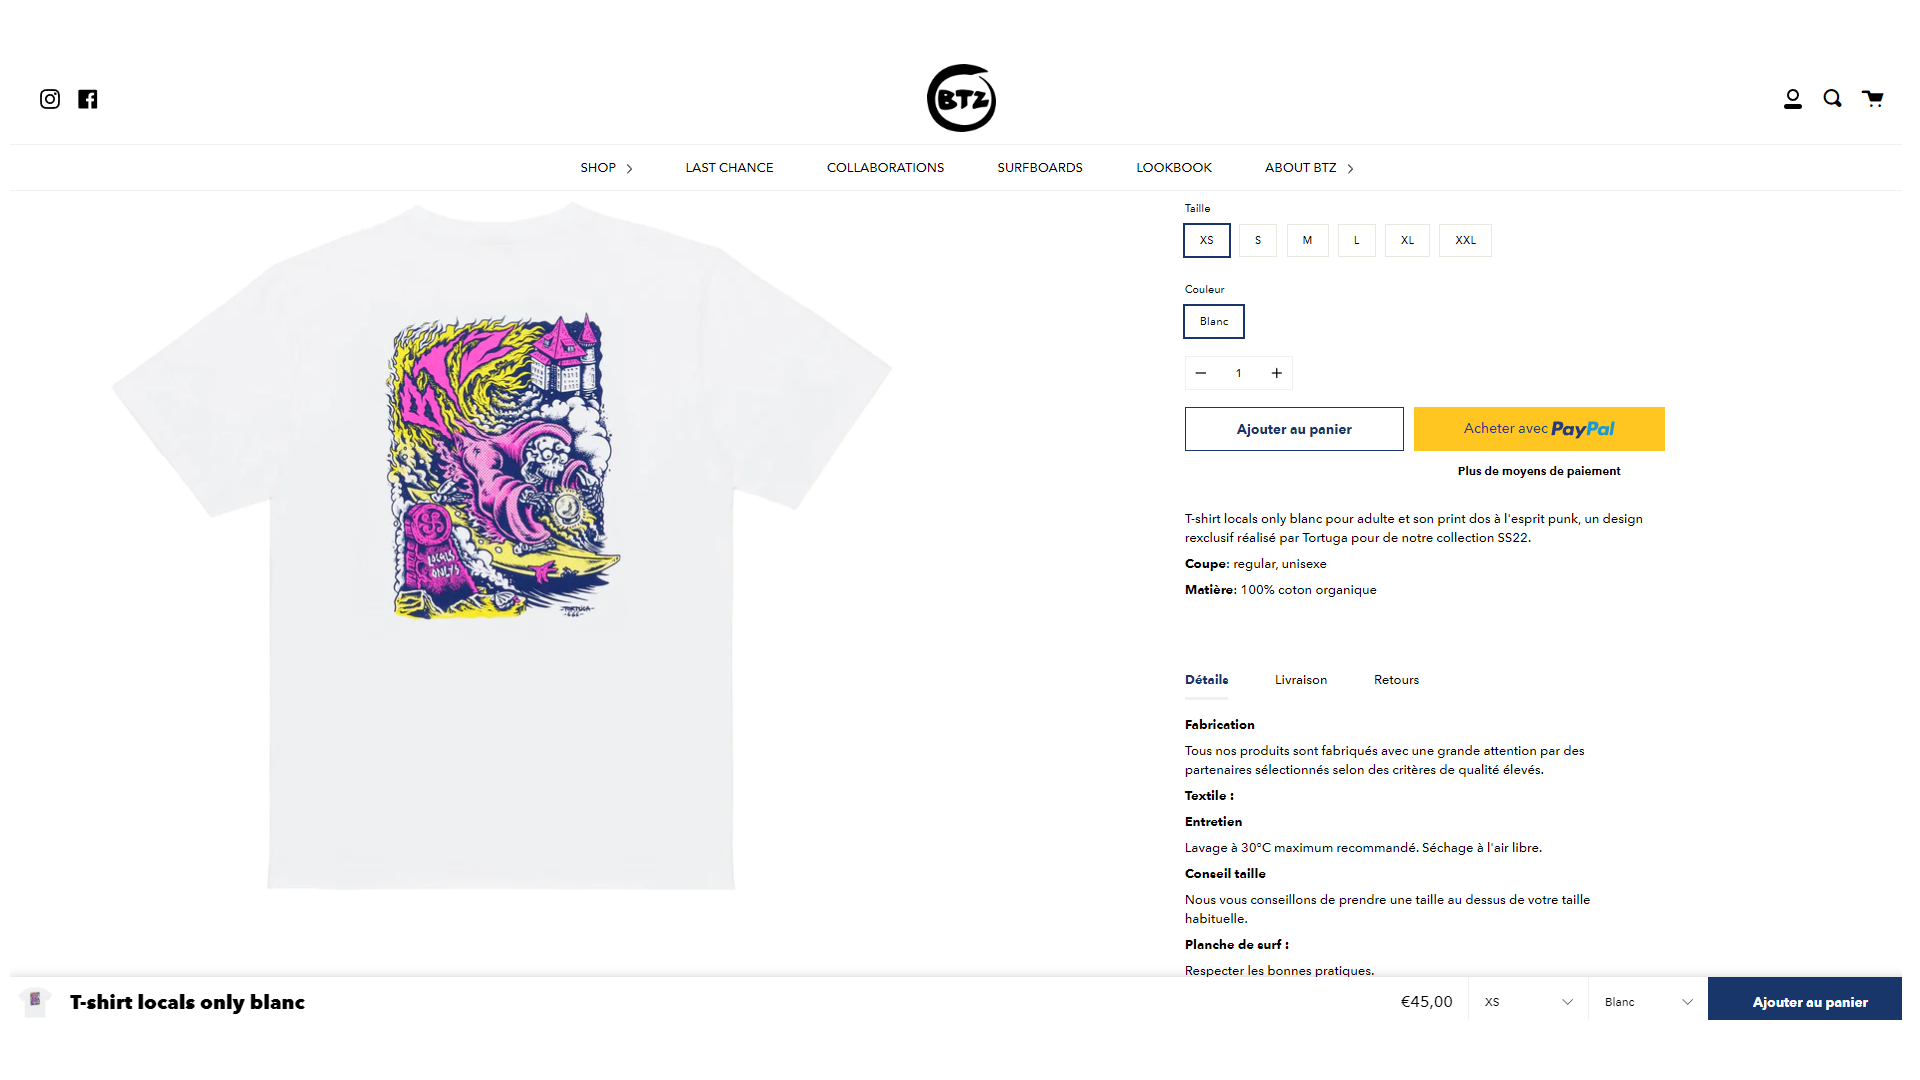Switch to the Retours tab
1920x1080 pixels.
coord(1396,680)
